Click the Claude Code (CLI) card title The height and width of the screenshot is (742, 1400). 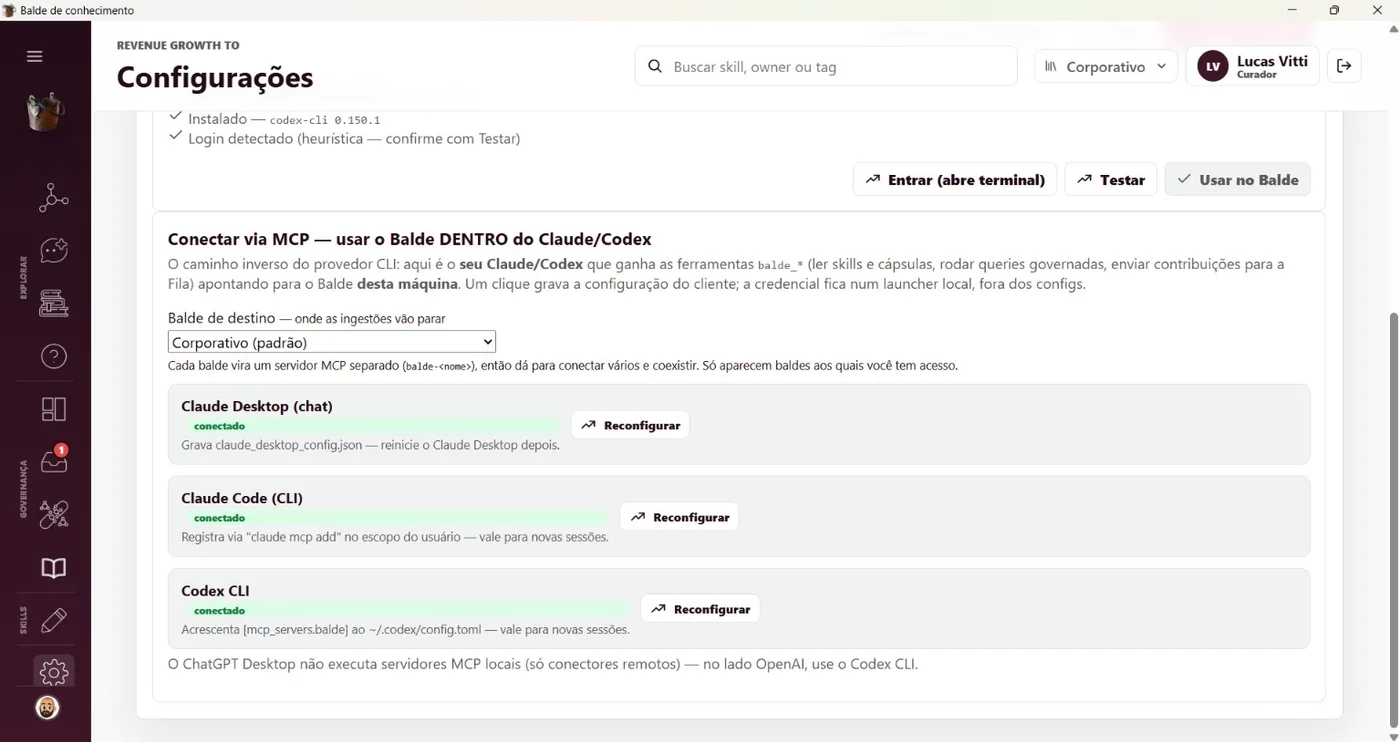click(242, 498)
